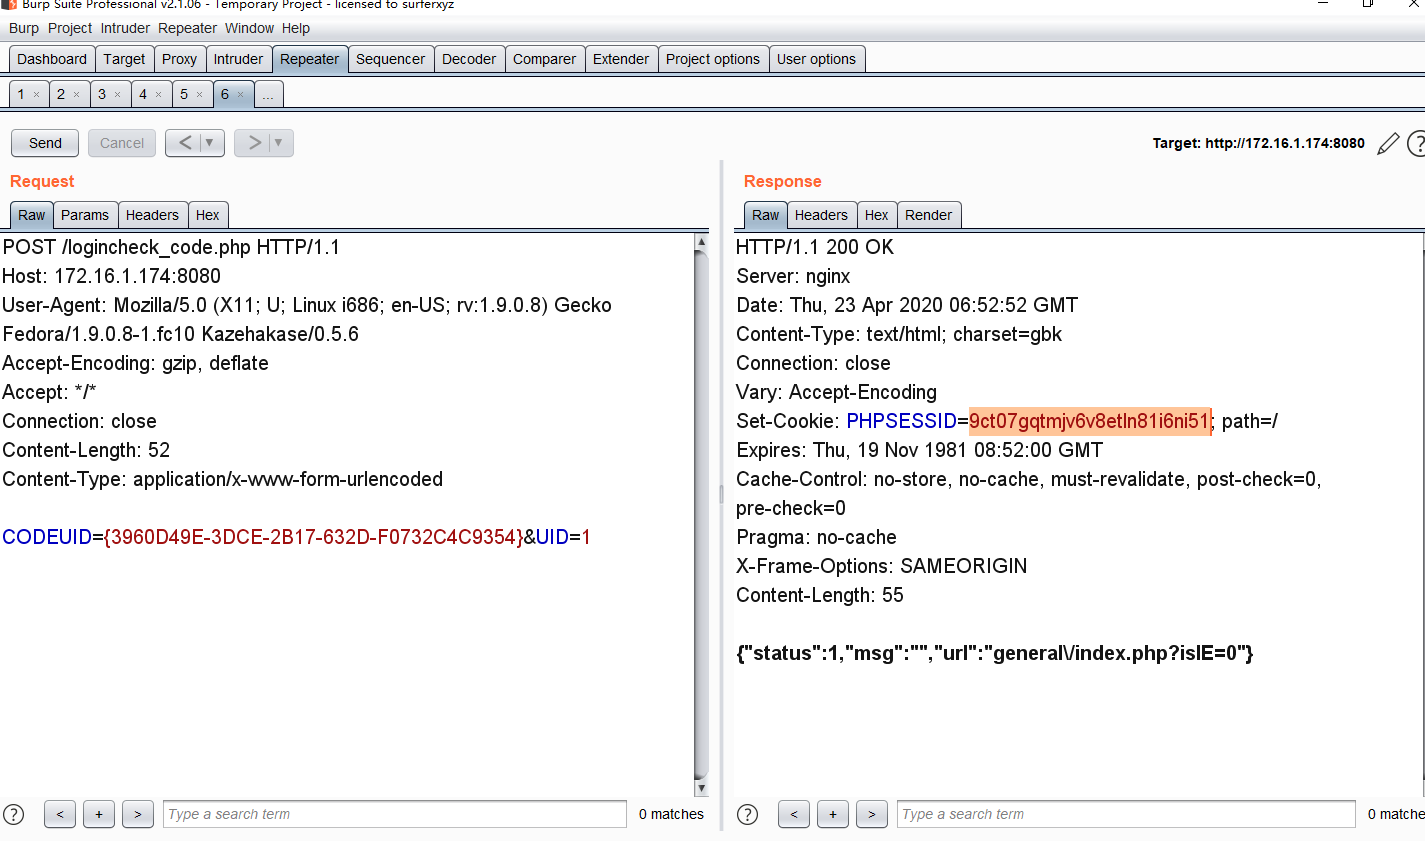Go back in request history

(x=184, y=143)
